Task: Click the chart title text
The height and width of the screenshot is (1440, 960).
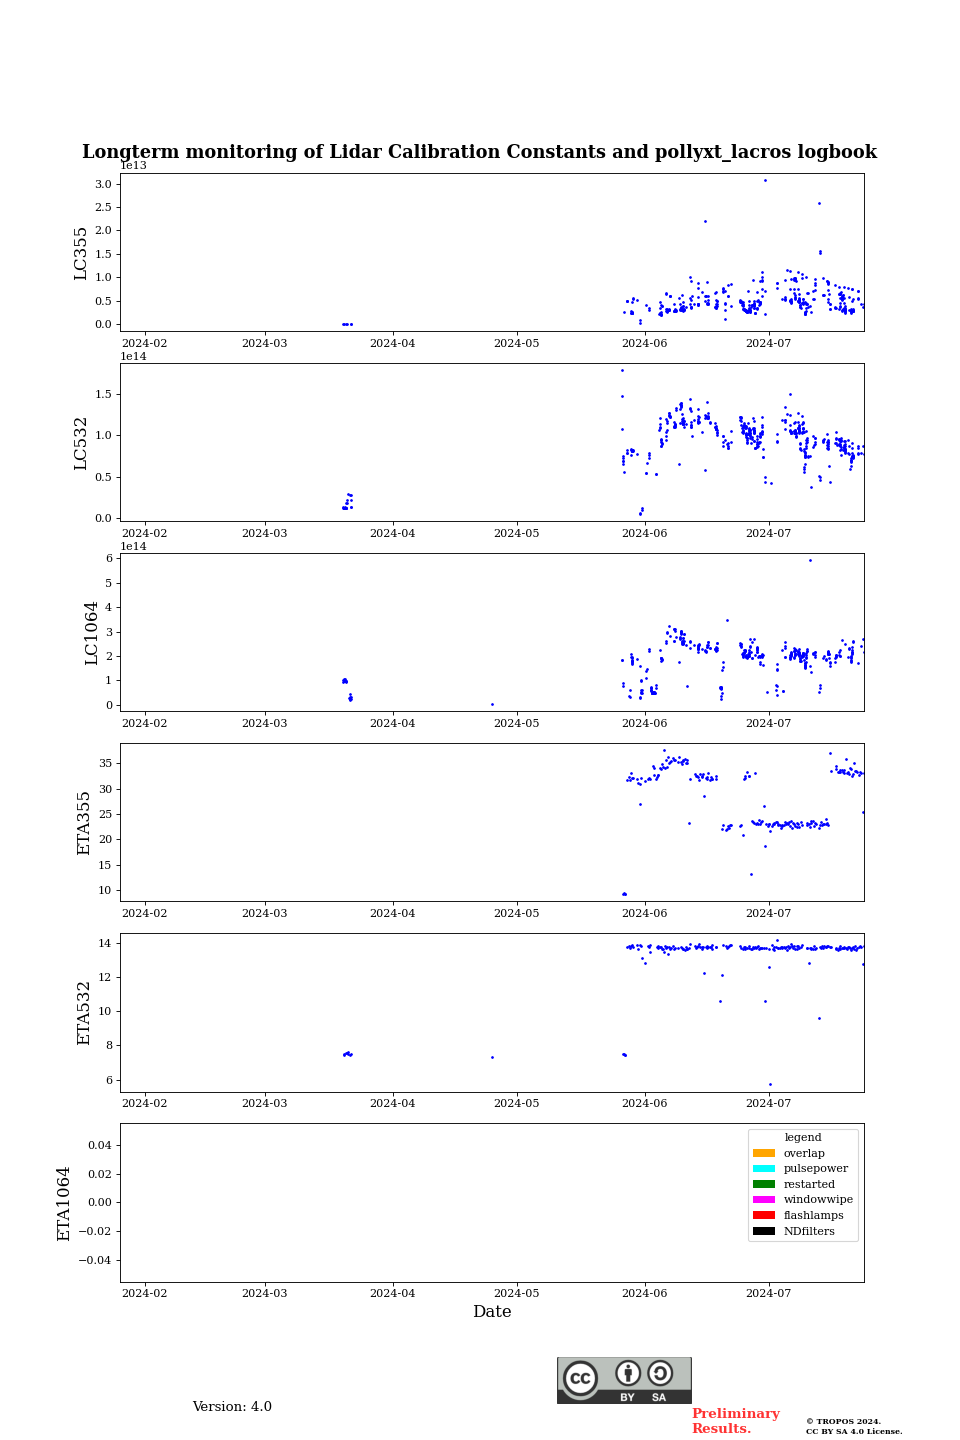Action: (479, 152)
